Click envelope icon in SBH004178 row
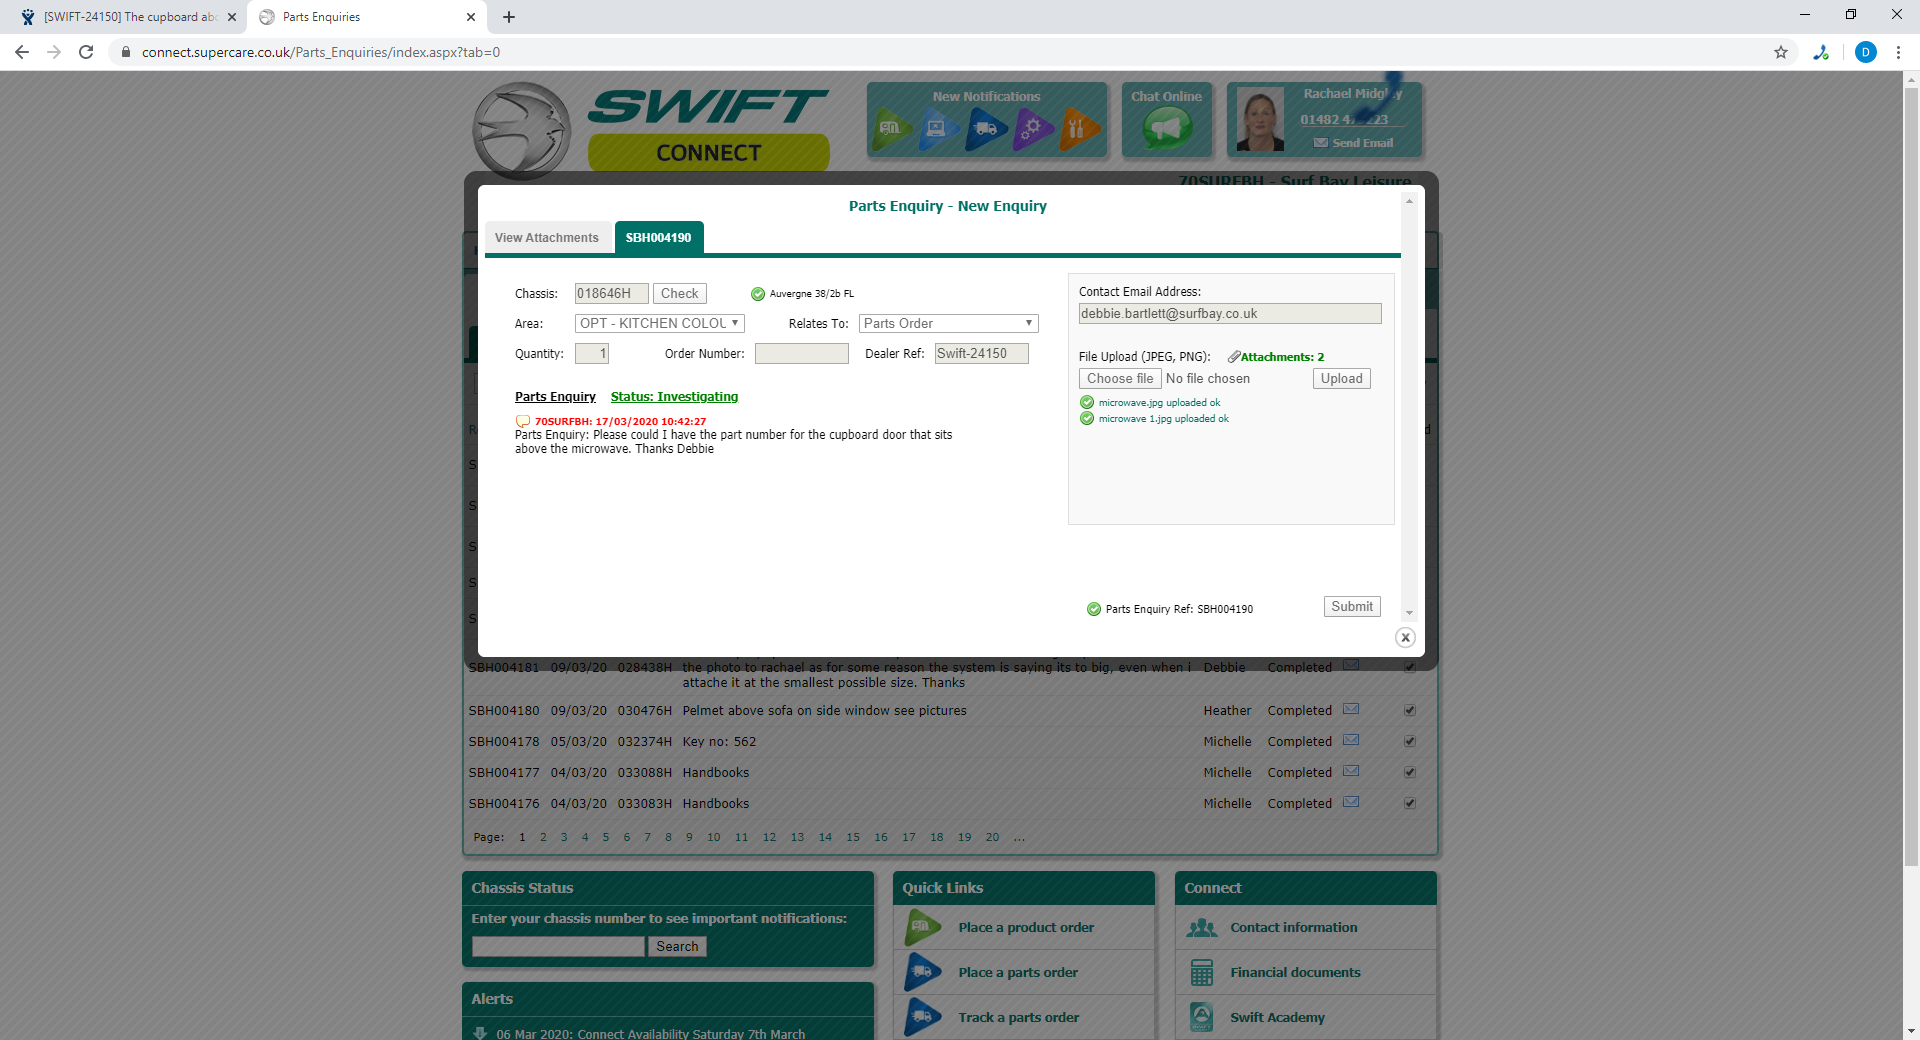 click(x=1351, y=740)
